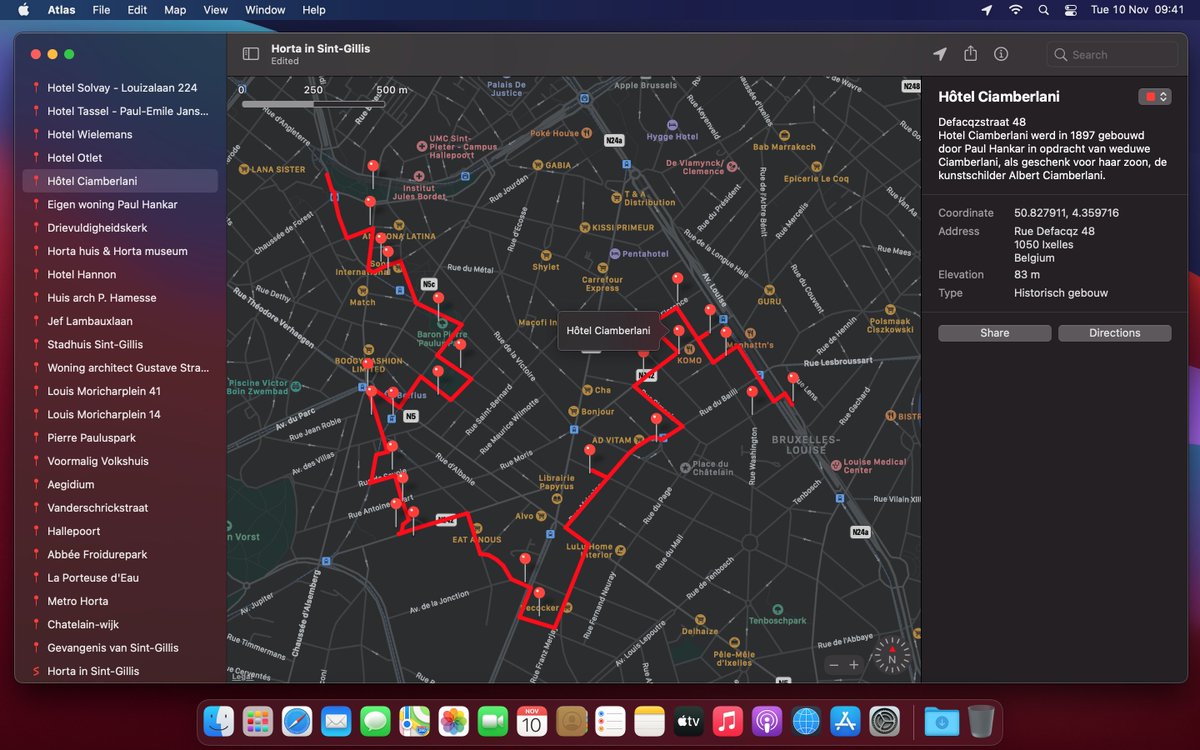Click the Share button in inspector
The image size is (1200, 750).
point(994,333)
